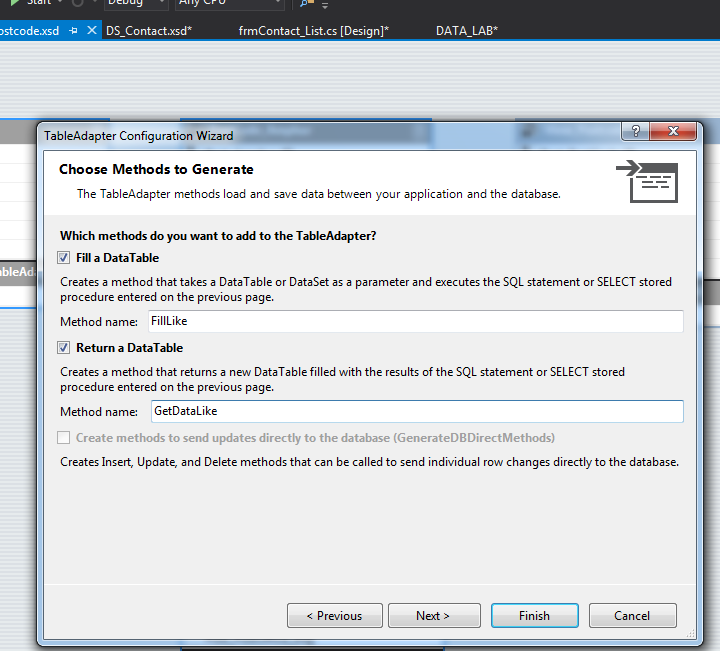Image resolution: width=720 pixels, height=651 pixels.
Task: Uncheck the Return a DataTable checkbox
Action: coord(65,348)
